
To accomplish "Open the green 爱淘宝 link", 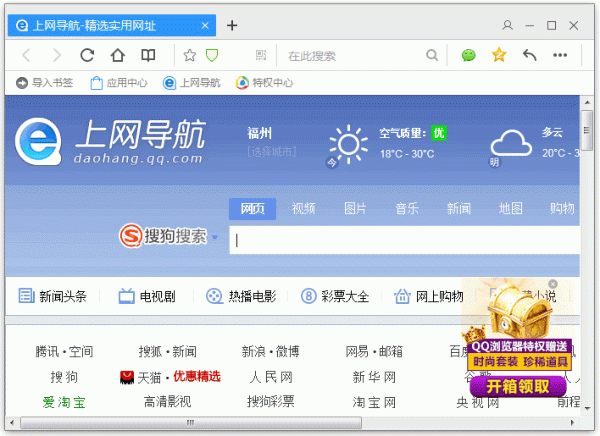I will coord(64,402).
